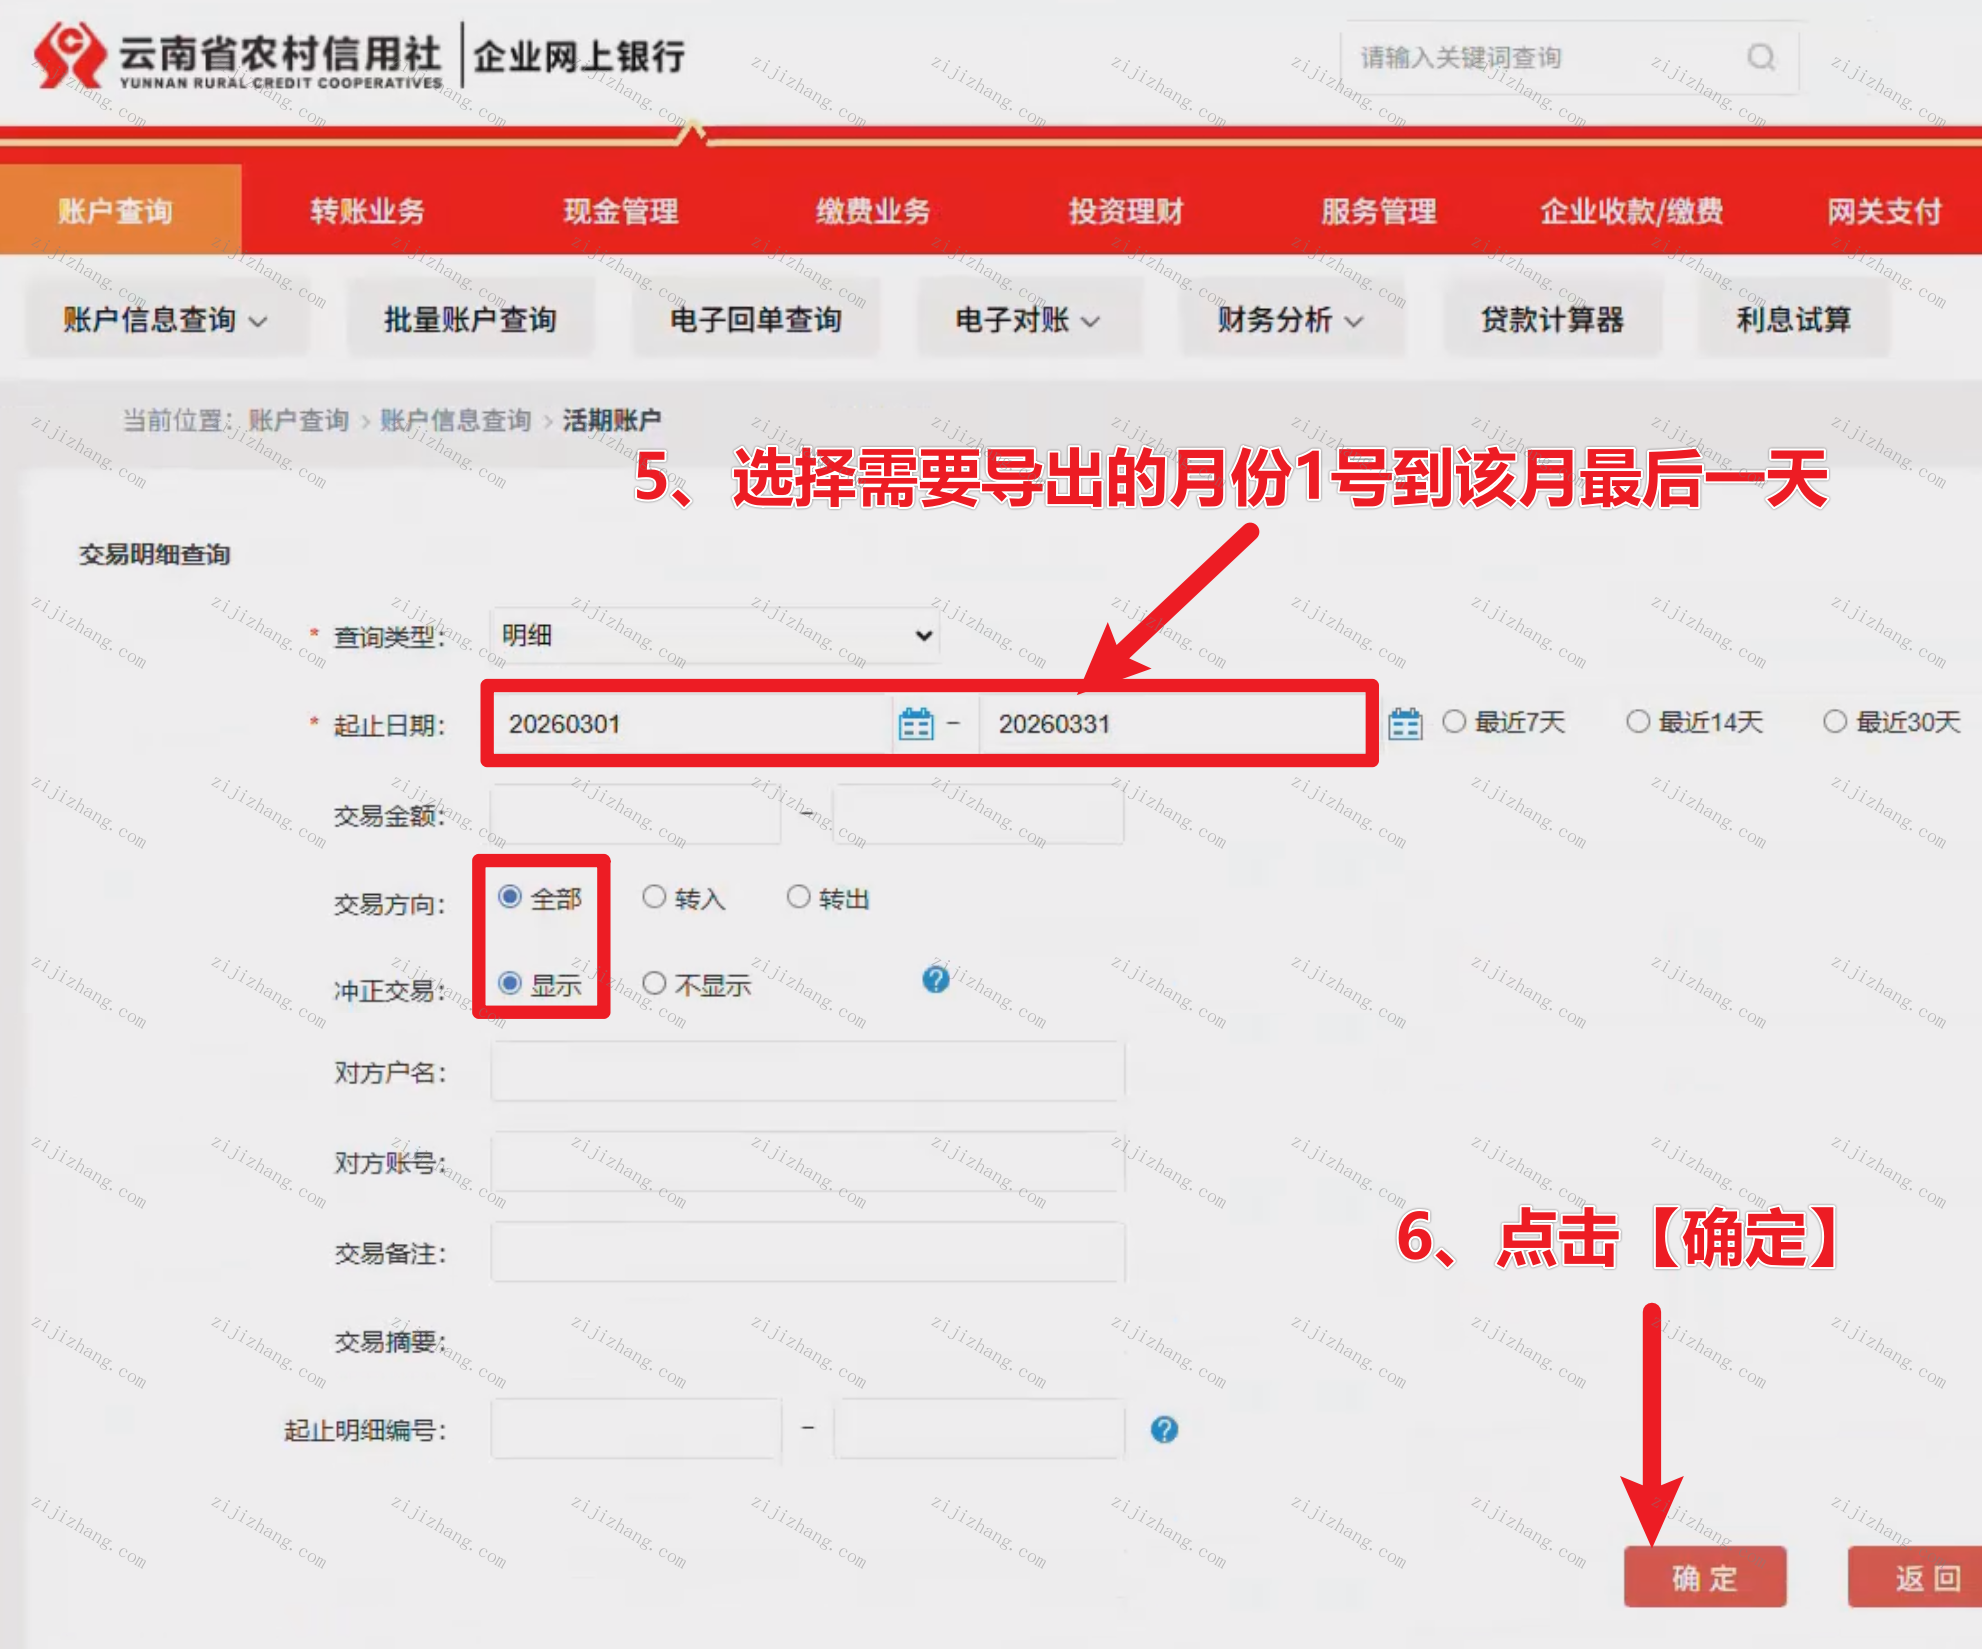Click the 账户查询 breadcrumb link
Image resolution: width=1982 pixels, height=1649 pixels.
[x=298, y=420]
